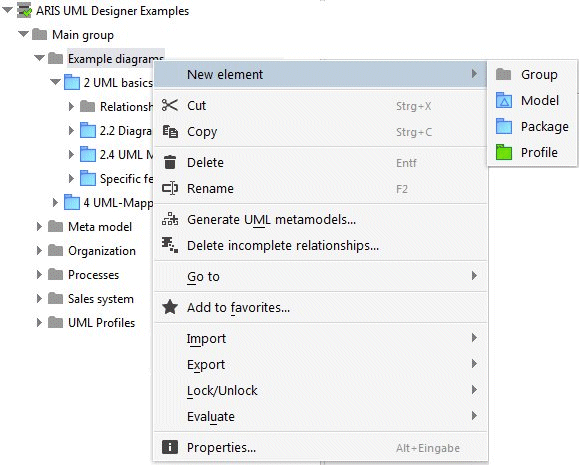Screen dimensions: 579x465
Task: Collapse the Main group node
Action: point(23,34)
